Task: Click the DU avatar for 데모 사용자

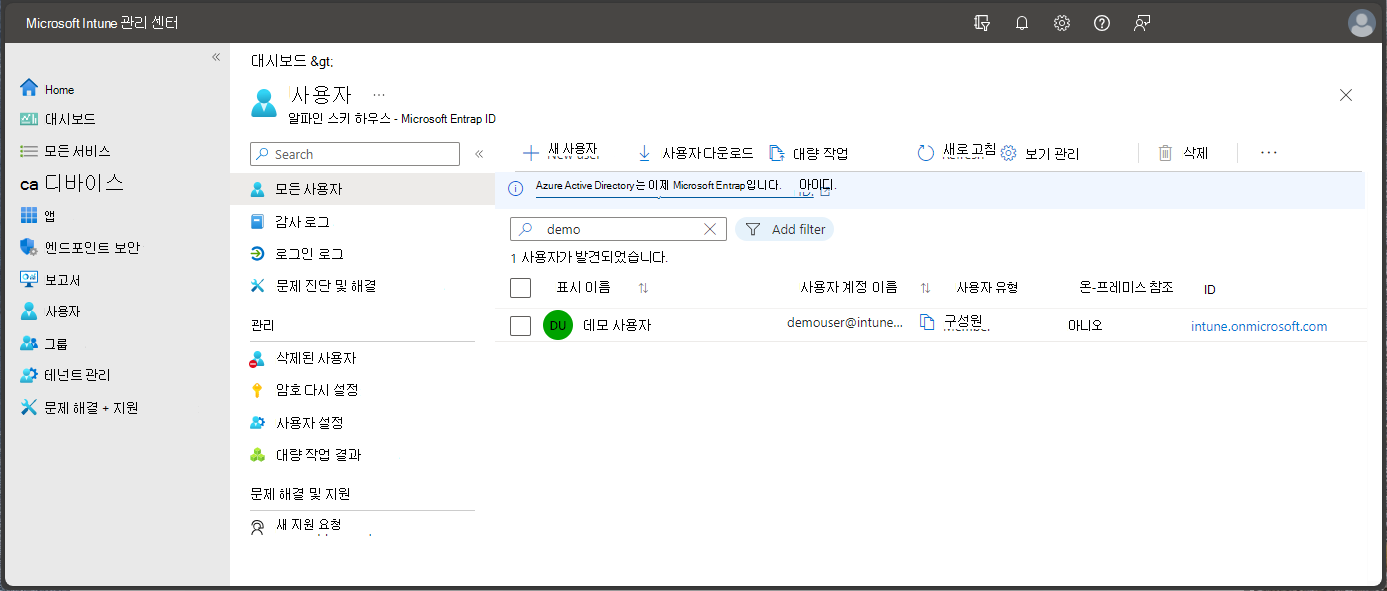Action: [x=558, y=325]
